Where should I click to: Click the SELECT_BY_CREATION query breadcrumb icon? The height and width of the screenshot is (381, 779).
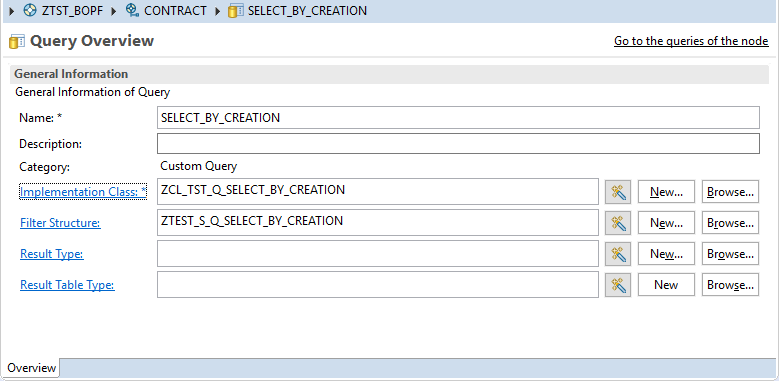click(x=235, y=11)
